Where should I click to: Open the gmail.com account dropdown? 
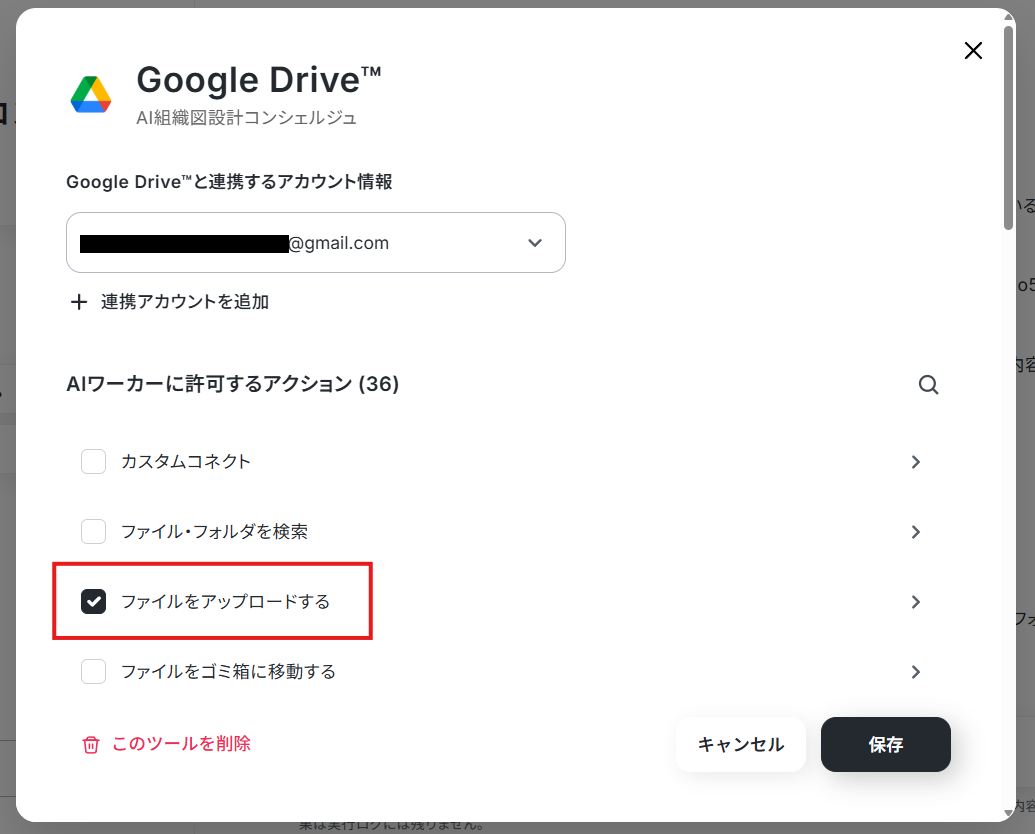[x=316, y=242]
